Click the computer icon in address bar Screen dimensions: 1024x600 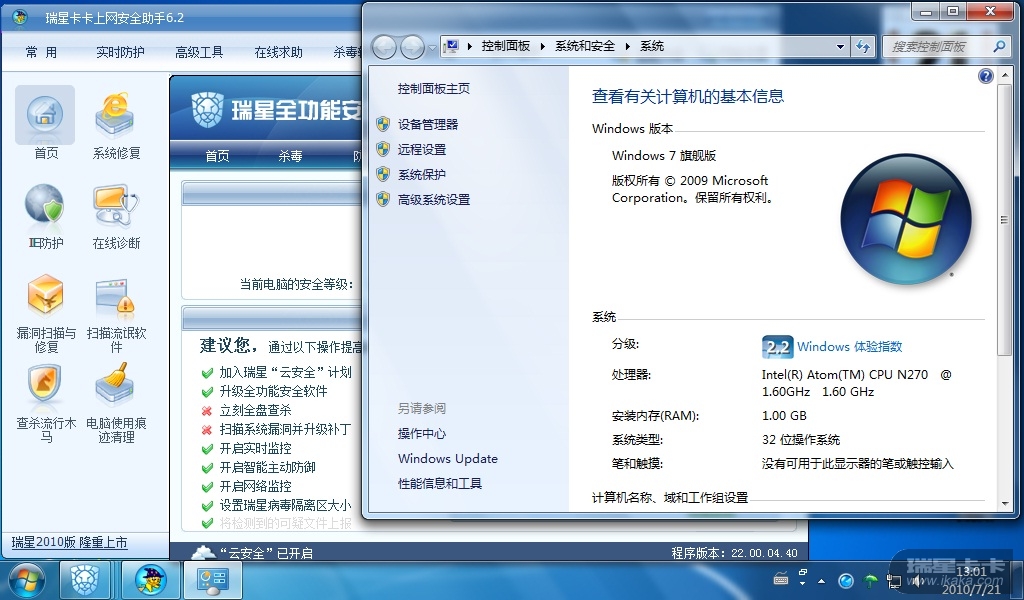[451, 46]
